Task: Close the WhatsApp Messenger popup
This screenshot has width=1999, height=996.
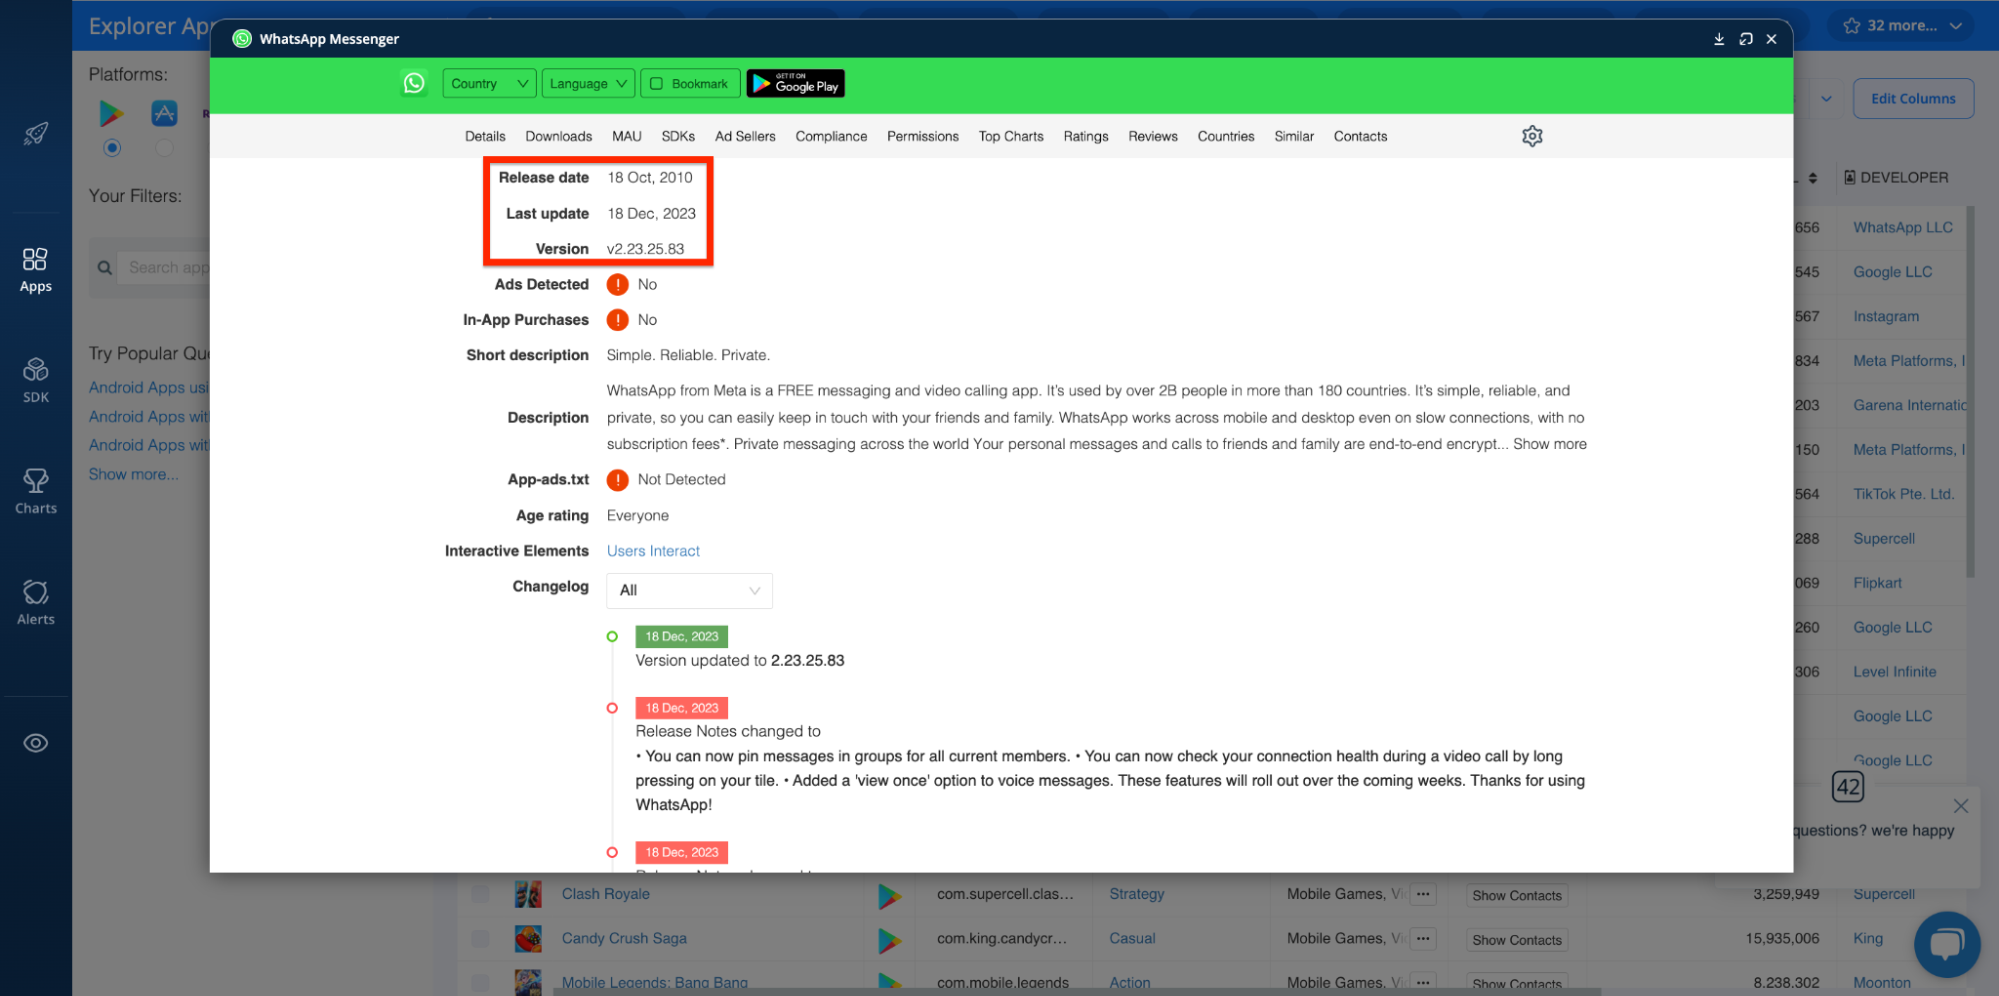Action: (x=1771, y=39)
